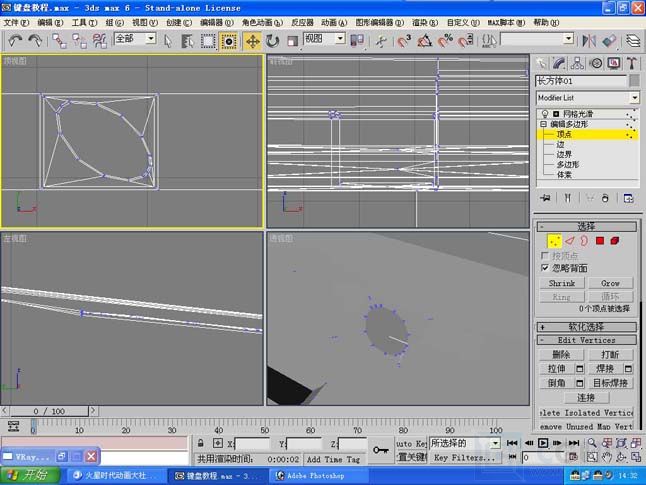Activate the Unlink Selection tool
Image resolution: width=646 pixels, height=485 pixels.
coord(79,41)
